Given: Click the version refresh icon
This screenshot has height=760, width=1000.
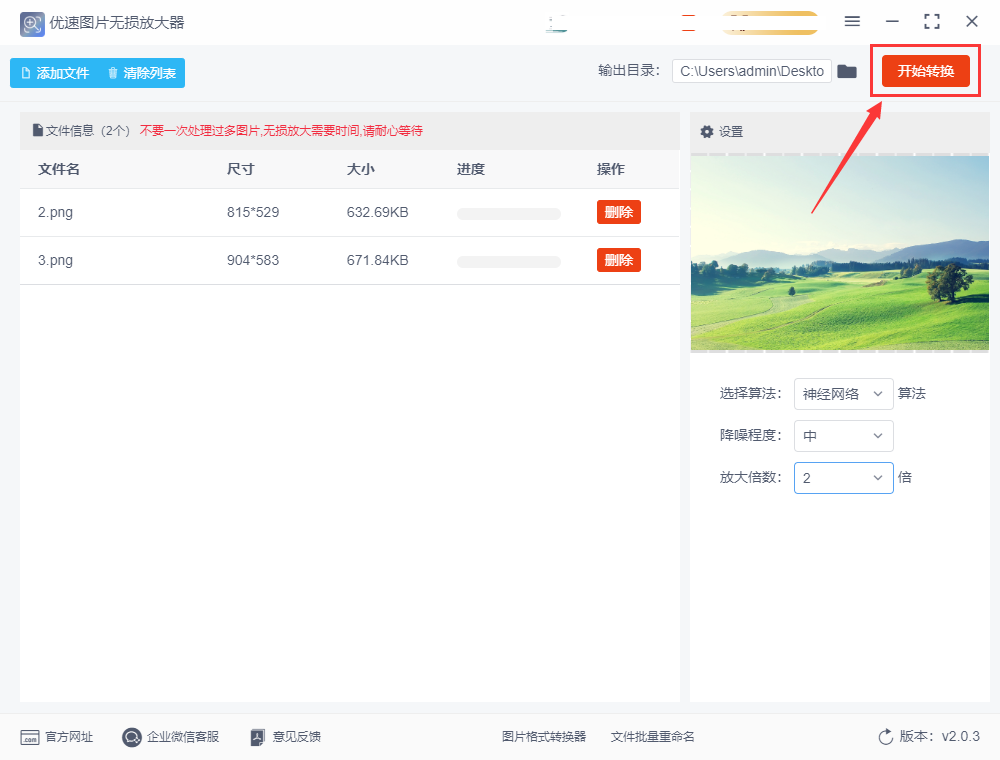Looking at the screenshot, I should (885, 737).
